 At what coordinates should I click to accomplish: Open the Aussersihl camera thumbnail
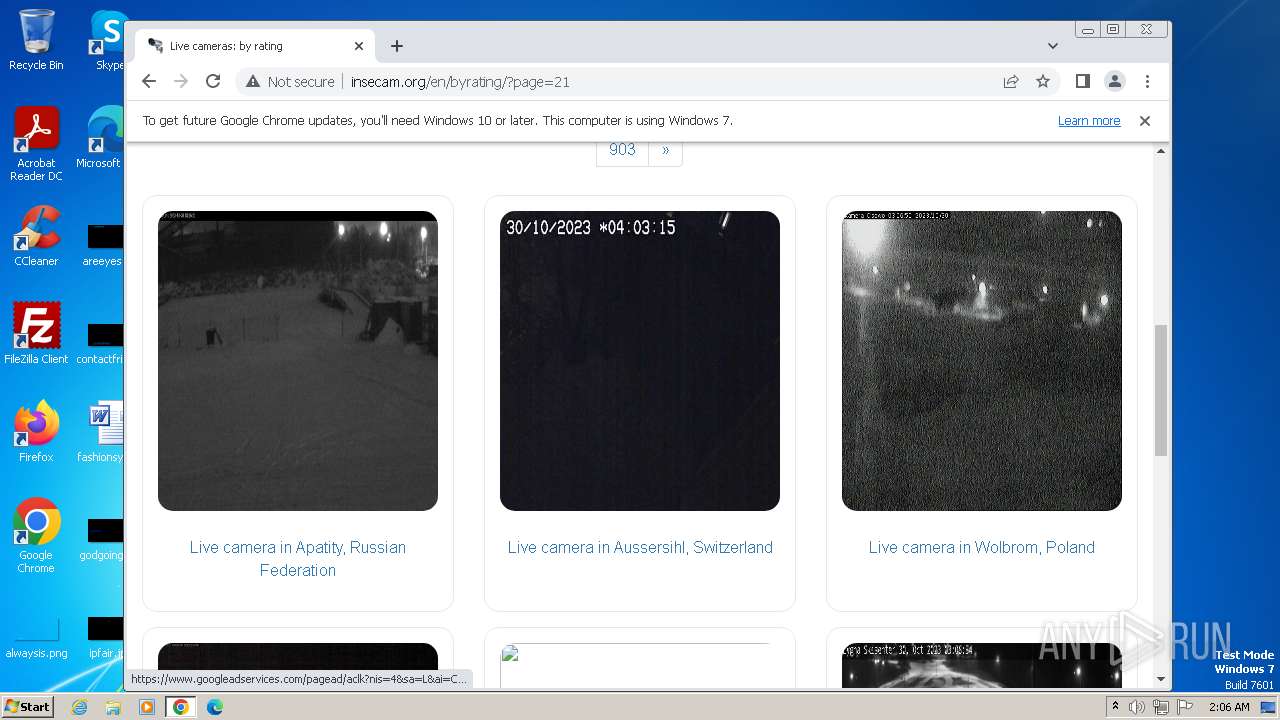(640, 361)
